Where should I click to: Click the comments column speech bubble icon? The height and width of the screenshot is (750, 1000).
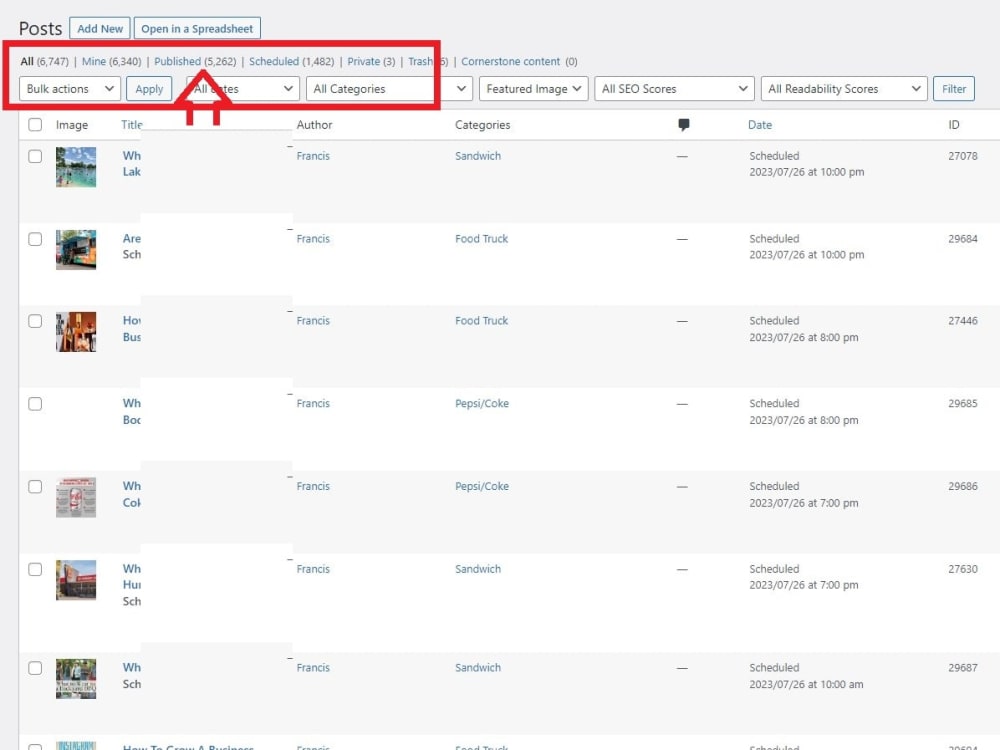684,124
